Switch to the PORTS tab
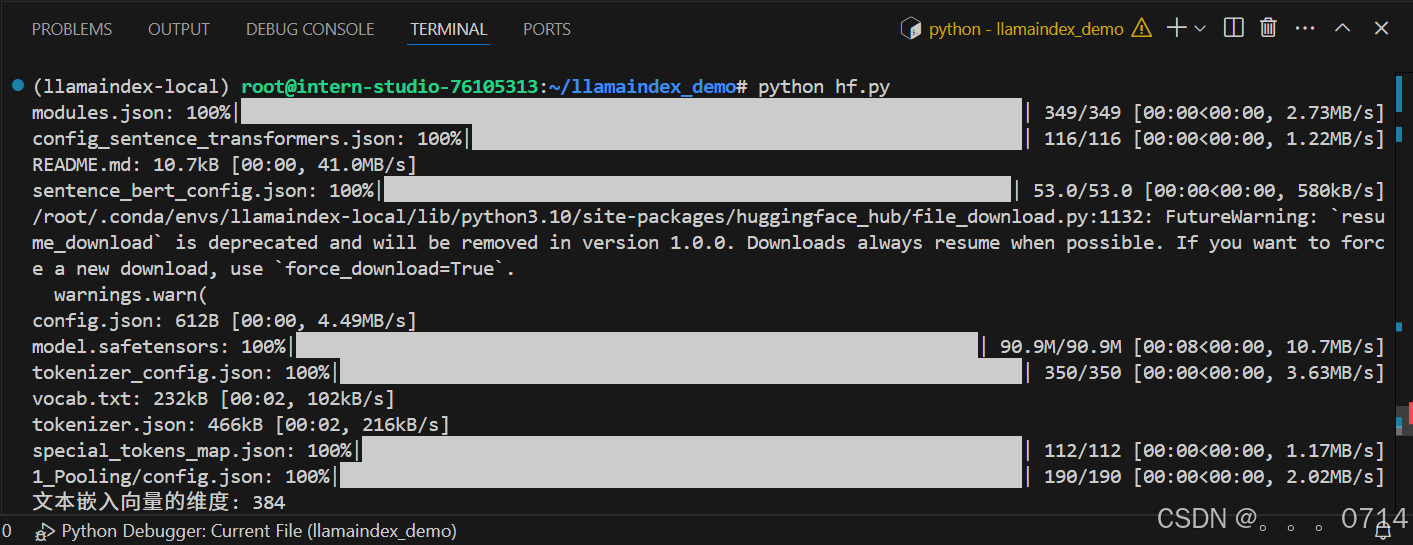 (547, 29)
